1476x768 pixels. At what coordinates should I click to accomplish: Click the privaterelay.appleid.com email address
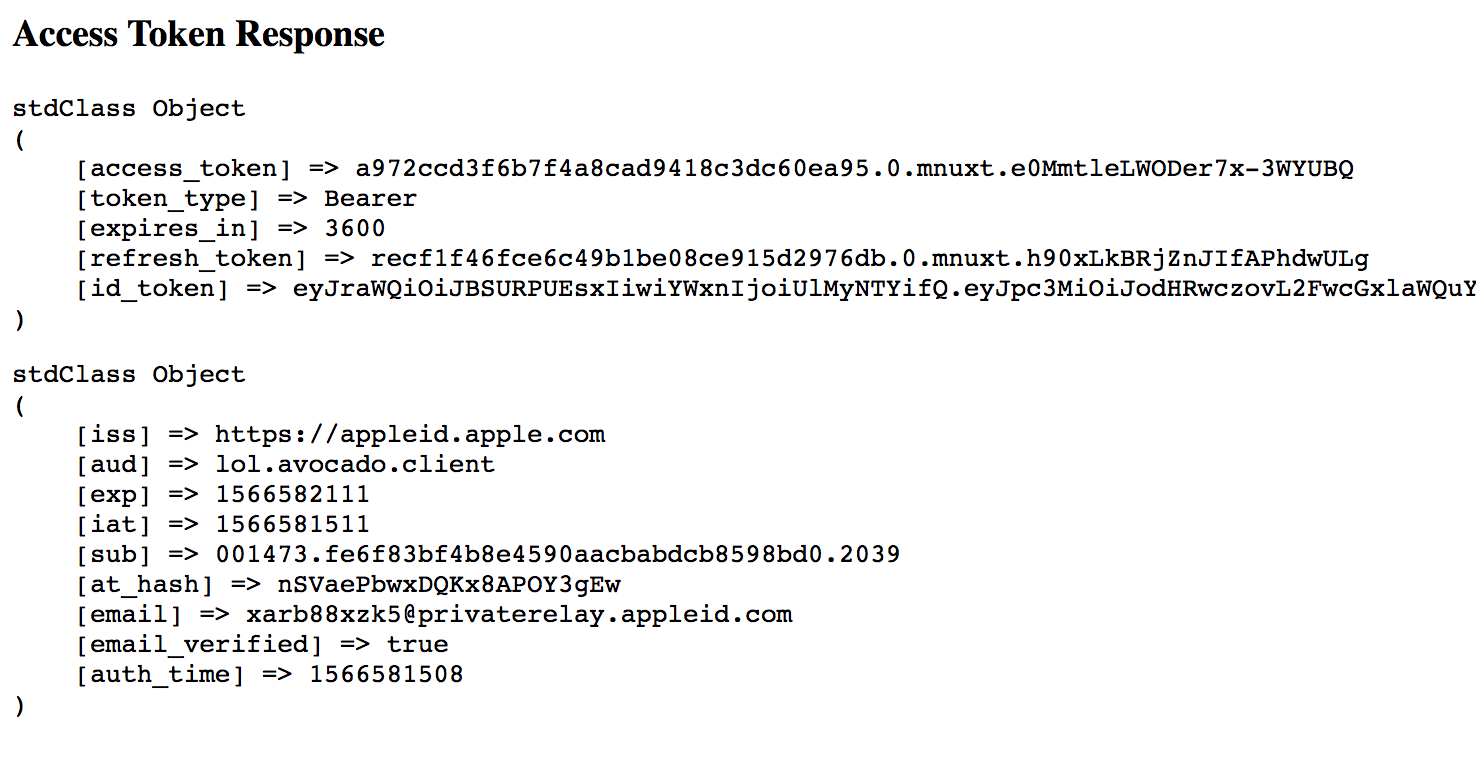[519, 614]
